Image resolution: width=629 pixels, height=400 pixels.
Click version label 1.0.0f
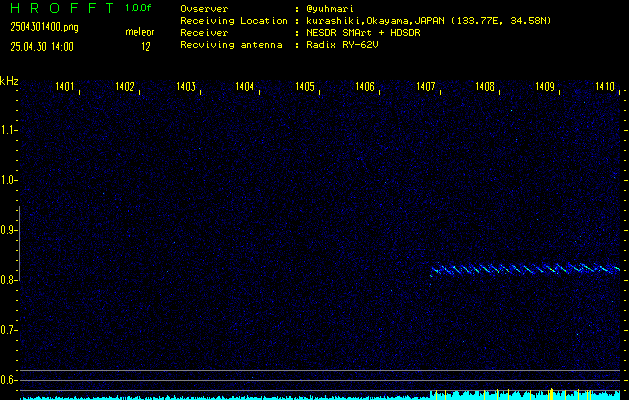[x=138, y=8]
